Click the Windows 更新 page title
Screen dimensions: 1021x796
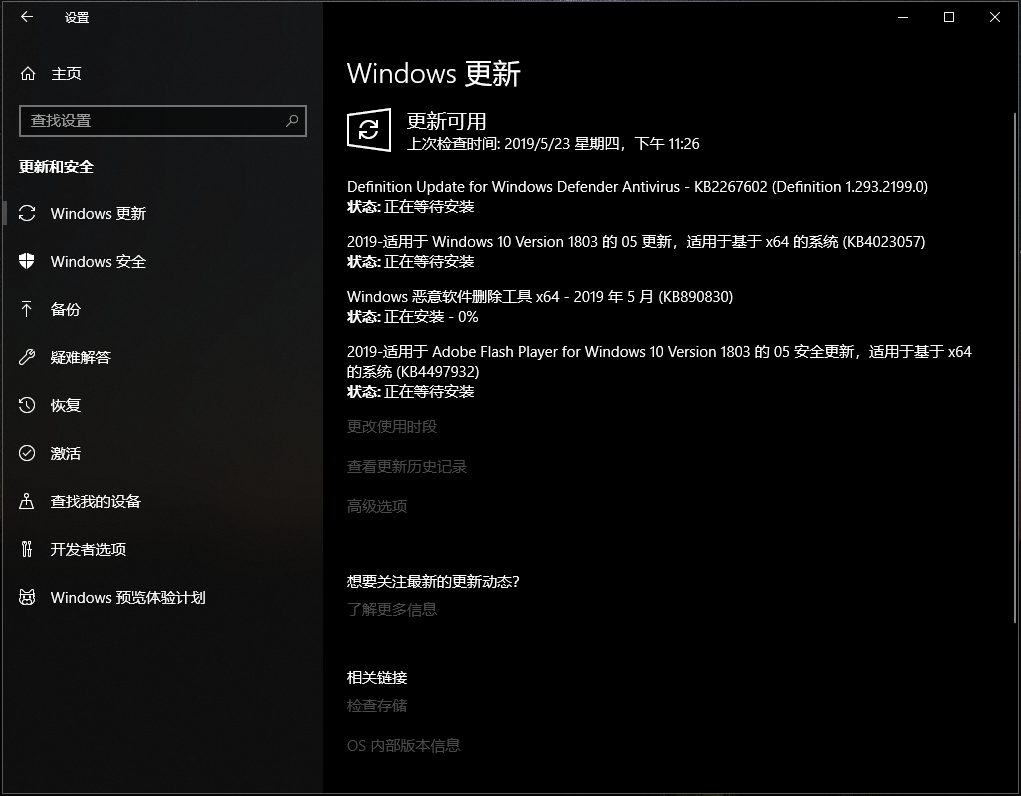[434, 73]
